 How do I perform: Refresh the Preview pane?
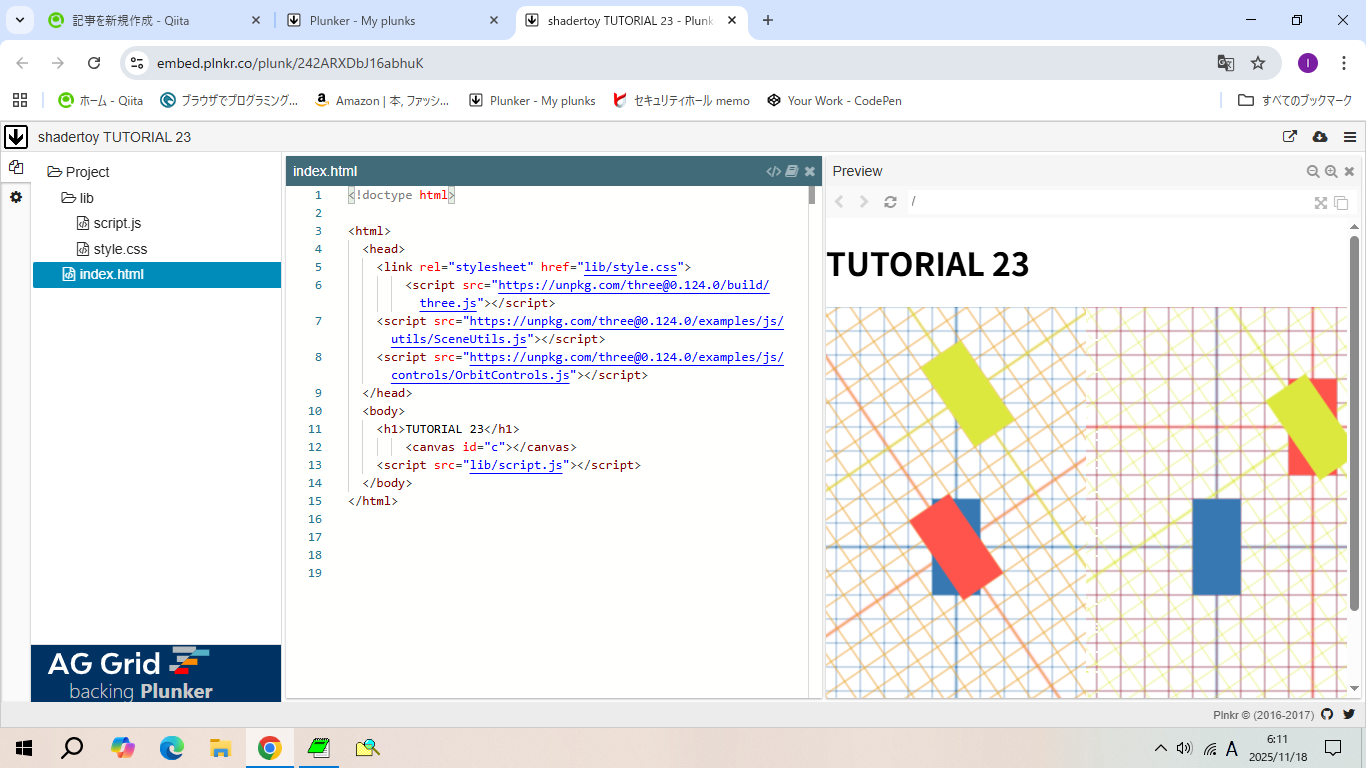click(x=890, y=202)
